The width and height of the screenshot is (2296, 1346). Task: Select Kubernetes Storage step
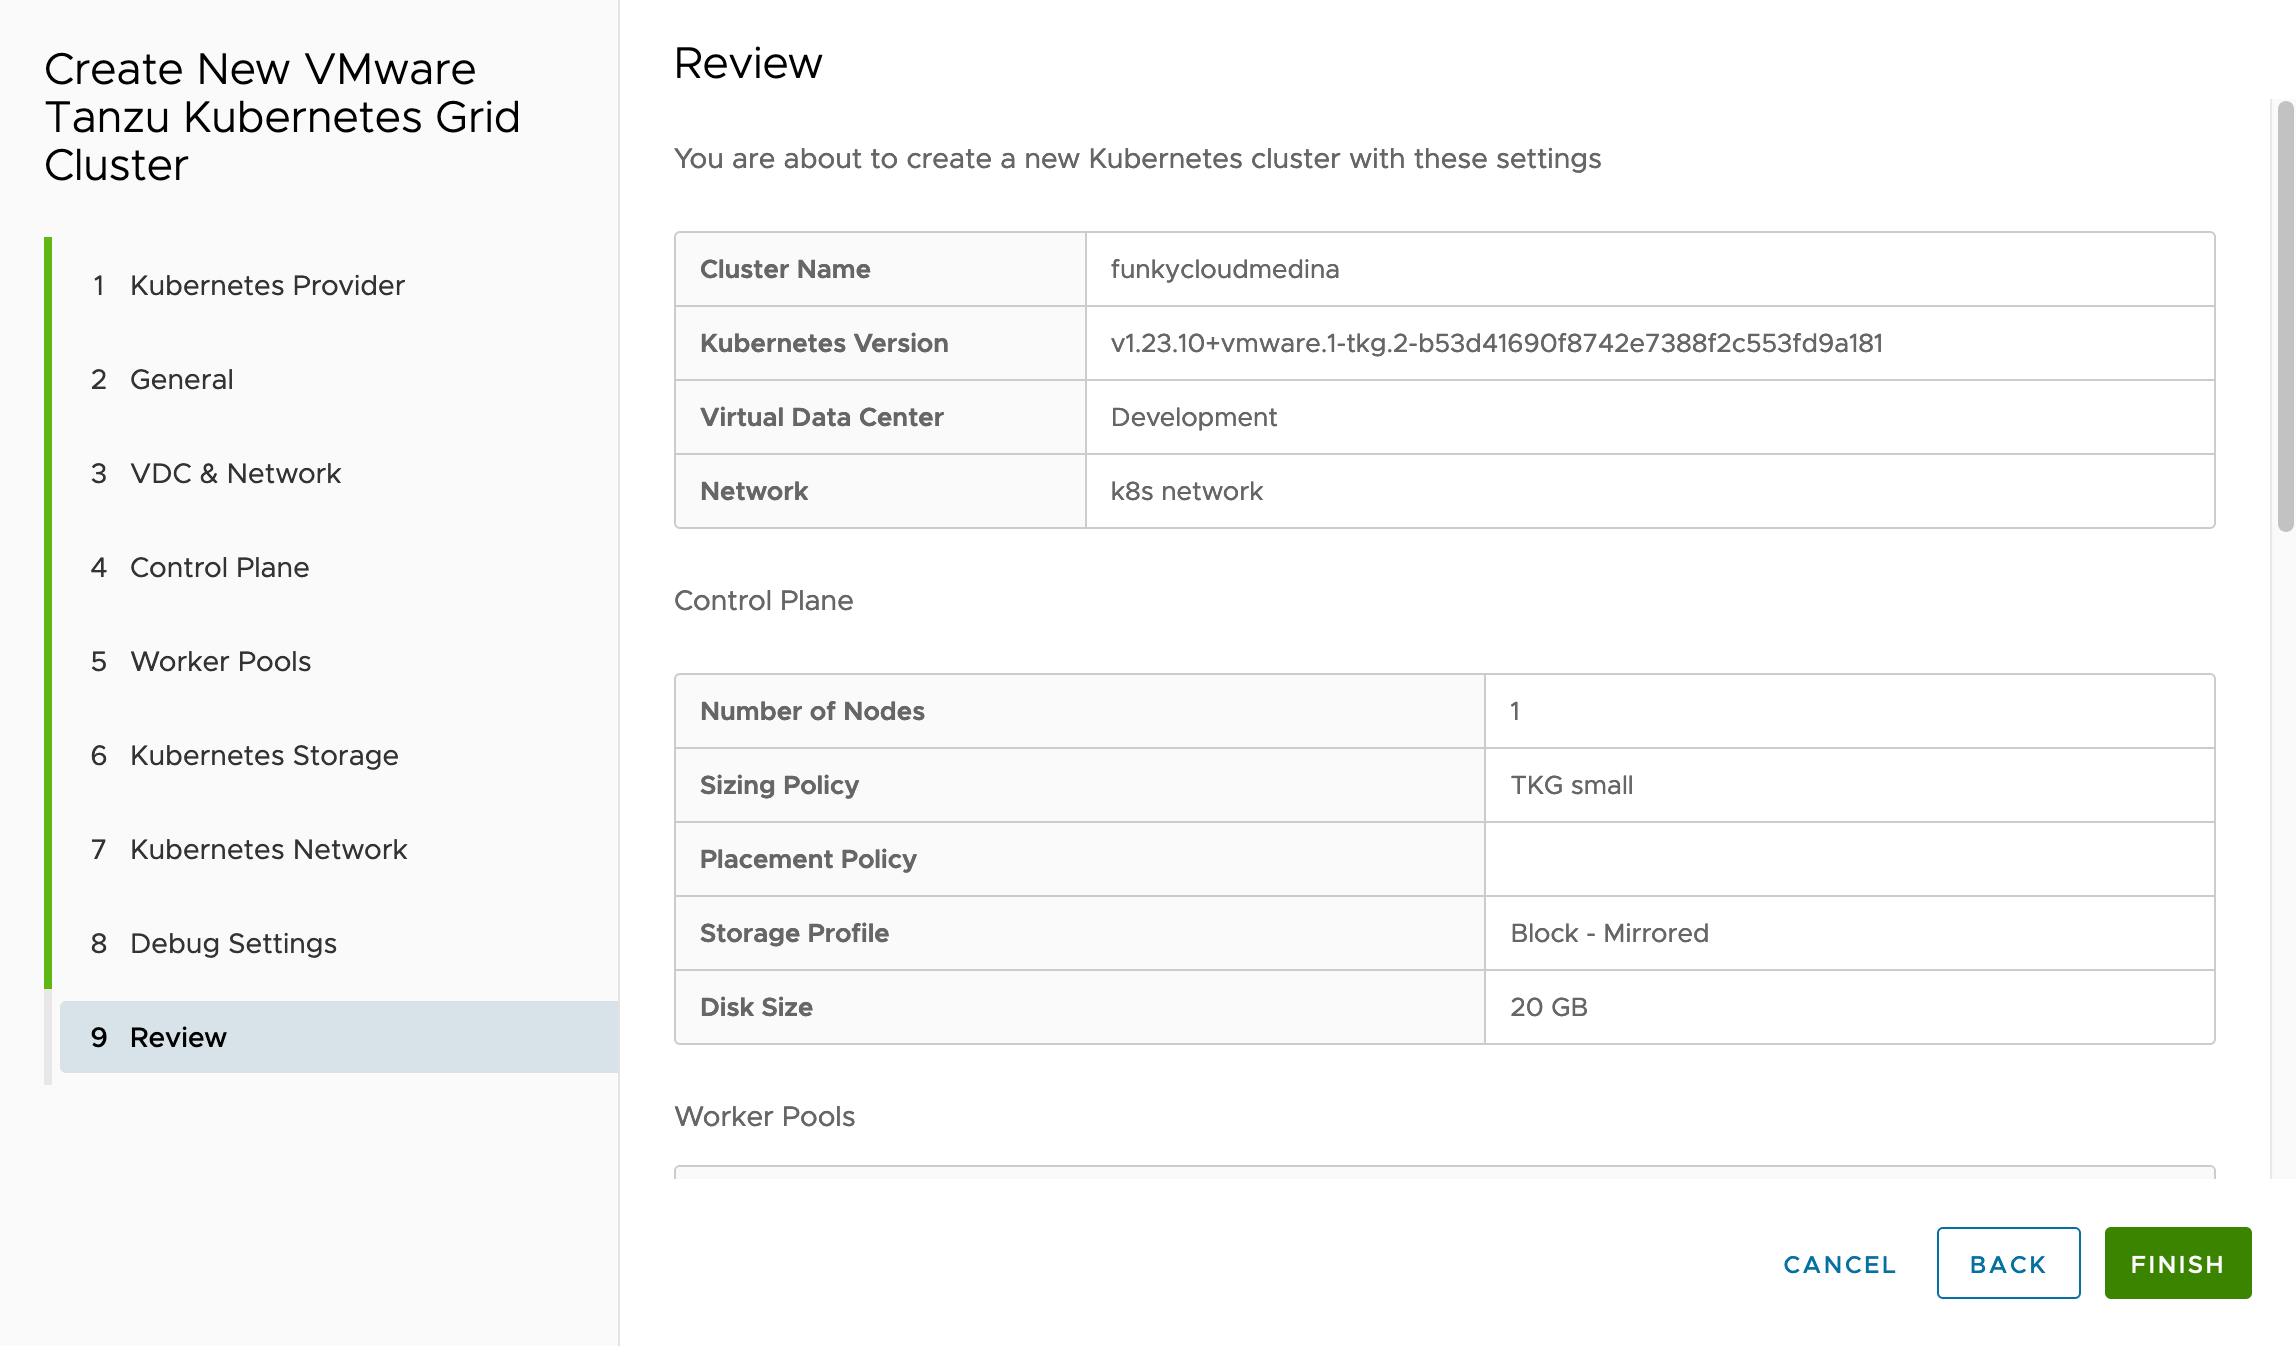(245, 755)
